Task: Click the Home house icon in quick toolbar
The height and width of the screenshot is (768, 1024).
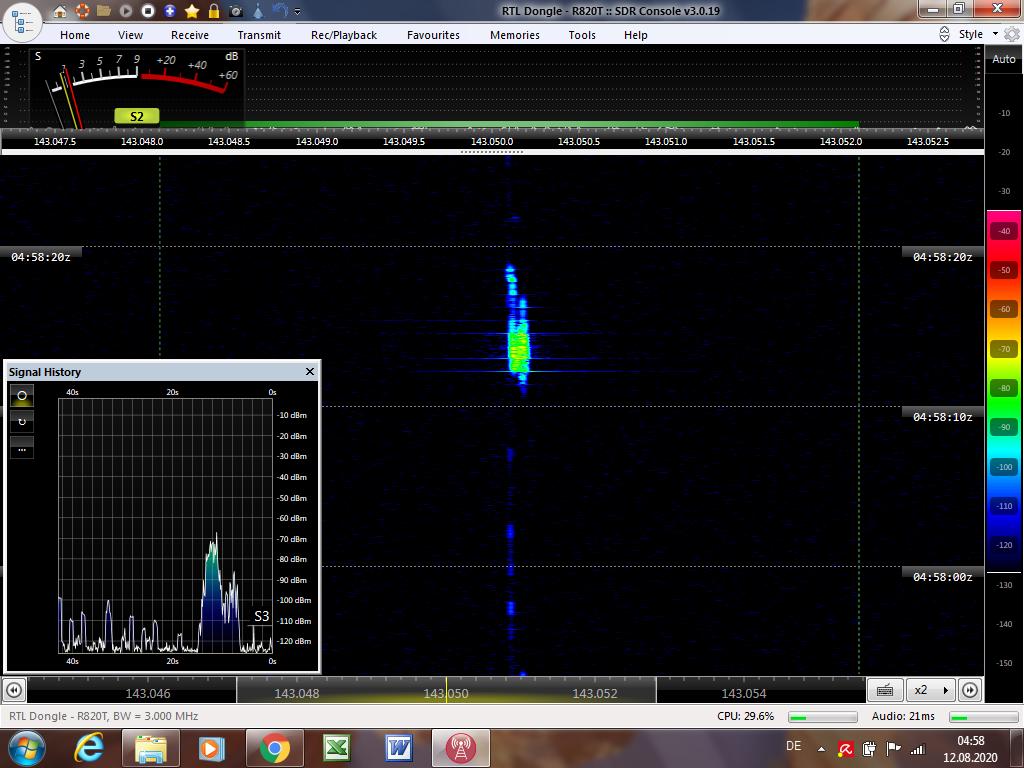Action: (59, 10)
